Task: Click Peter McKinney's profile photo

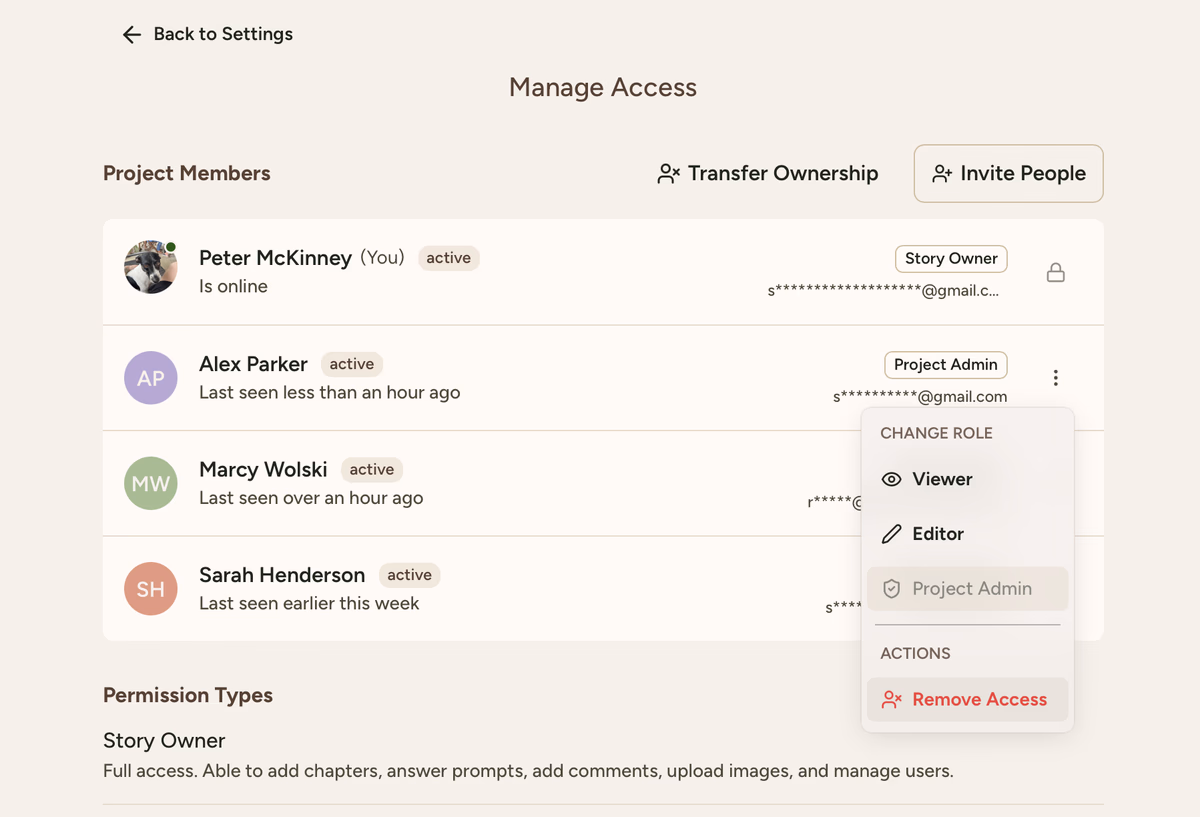Action: pos(151,267)
